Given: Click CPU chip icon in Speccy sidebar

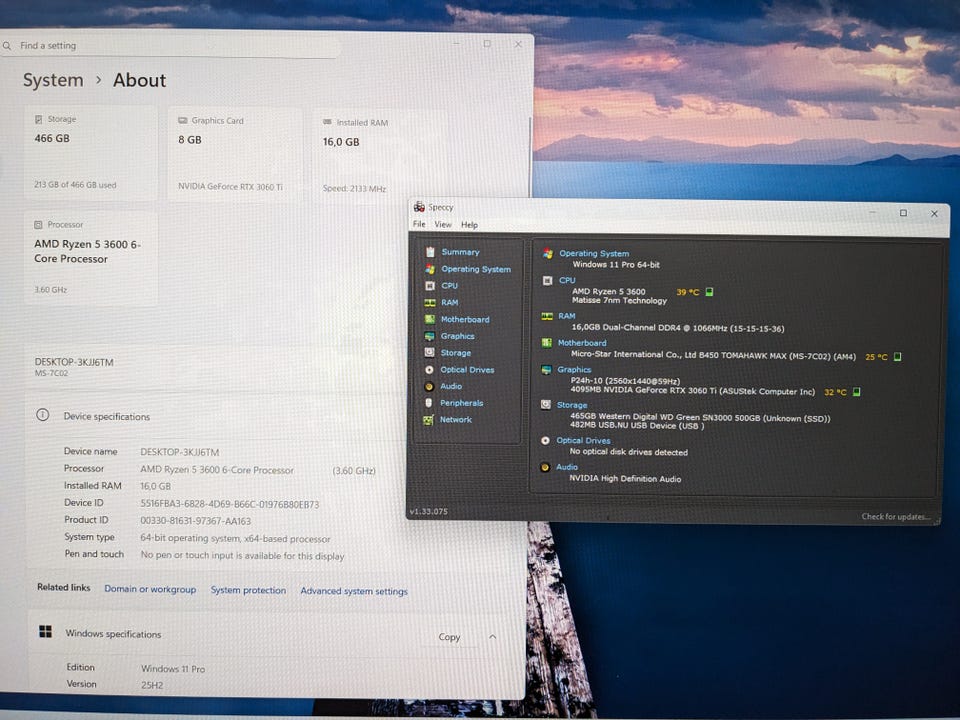Looking at the screenshot, I should pos(430,286).
